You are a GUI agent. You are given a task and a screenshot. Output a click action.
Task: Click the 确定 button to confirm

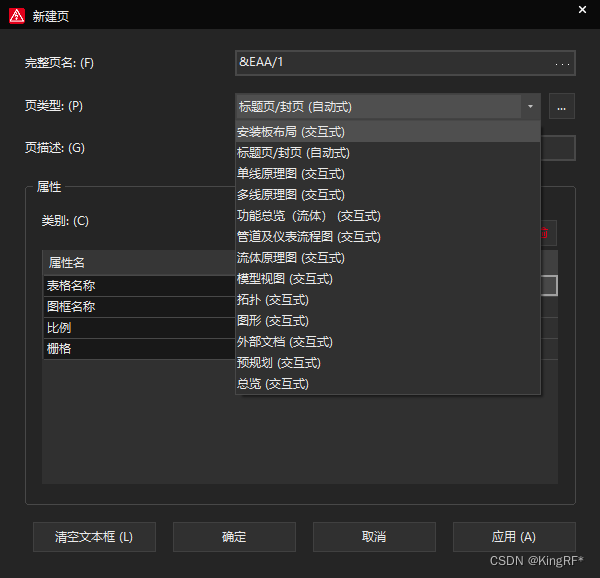(234, 537)
